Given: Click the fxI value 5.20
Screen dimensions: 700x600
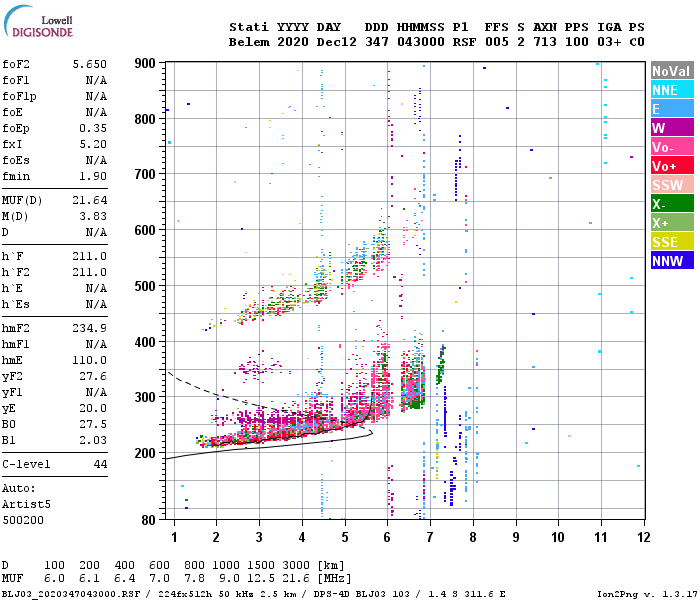Looking at the screenshot, I should [x=93, y=145].
